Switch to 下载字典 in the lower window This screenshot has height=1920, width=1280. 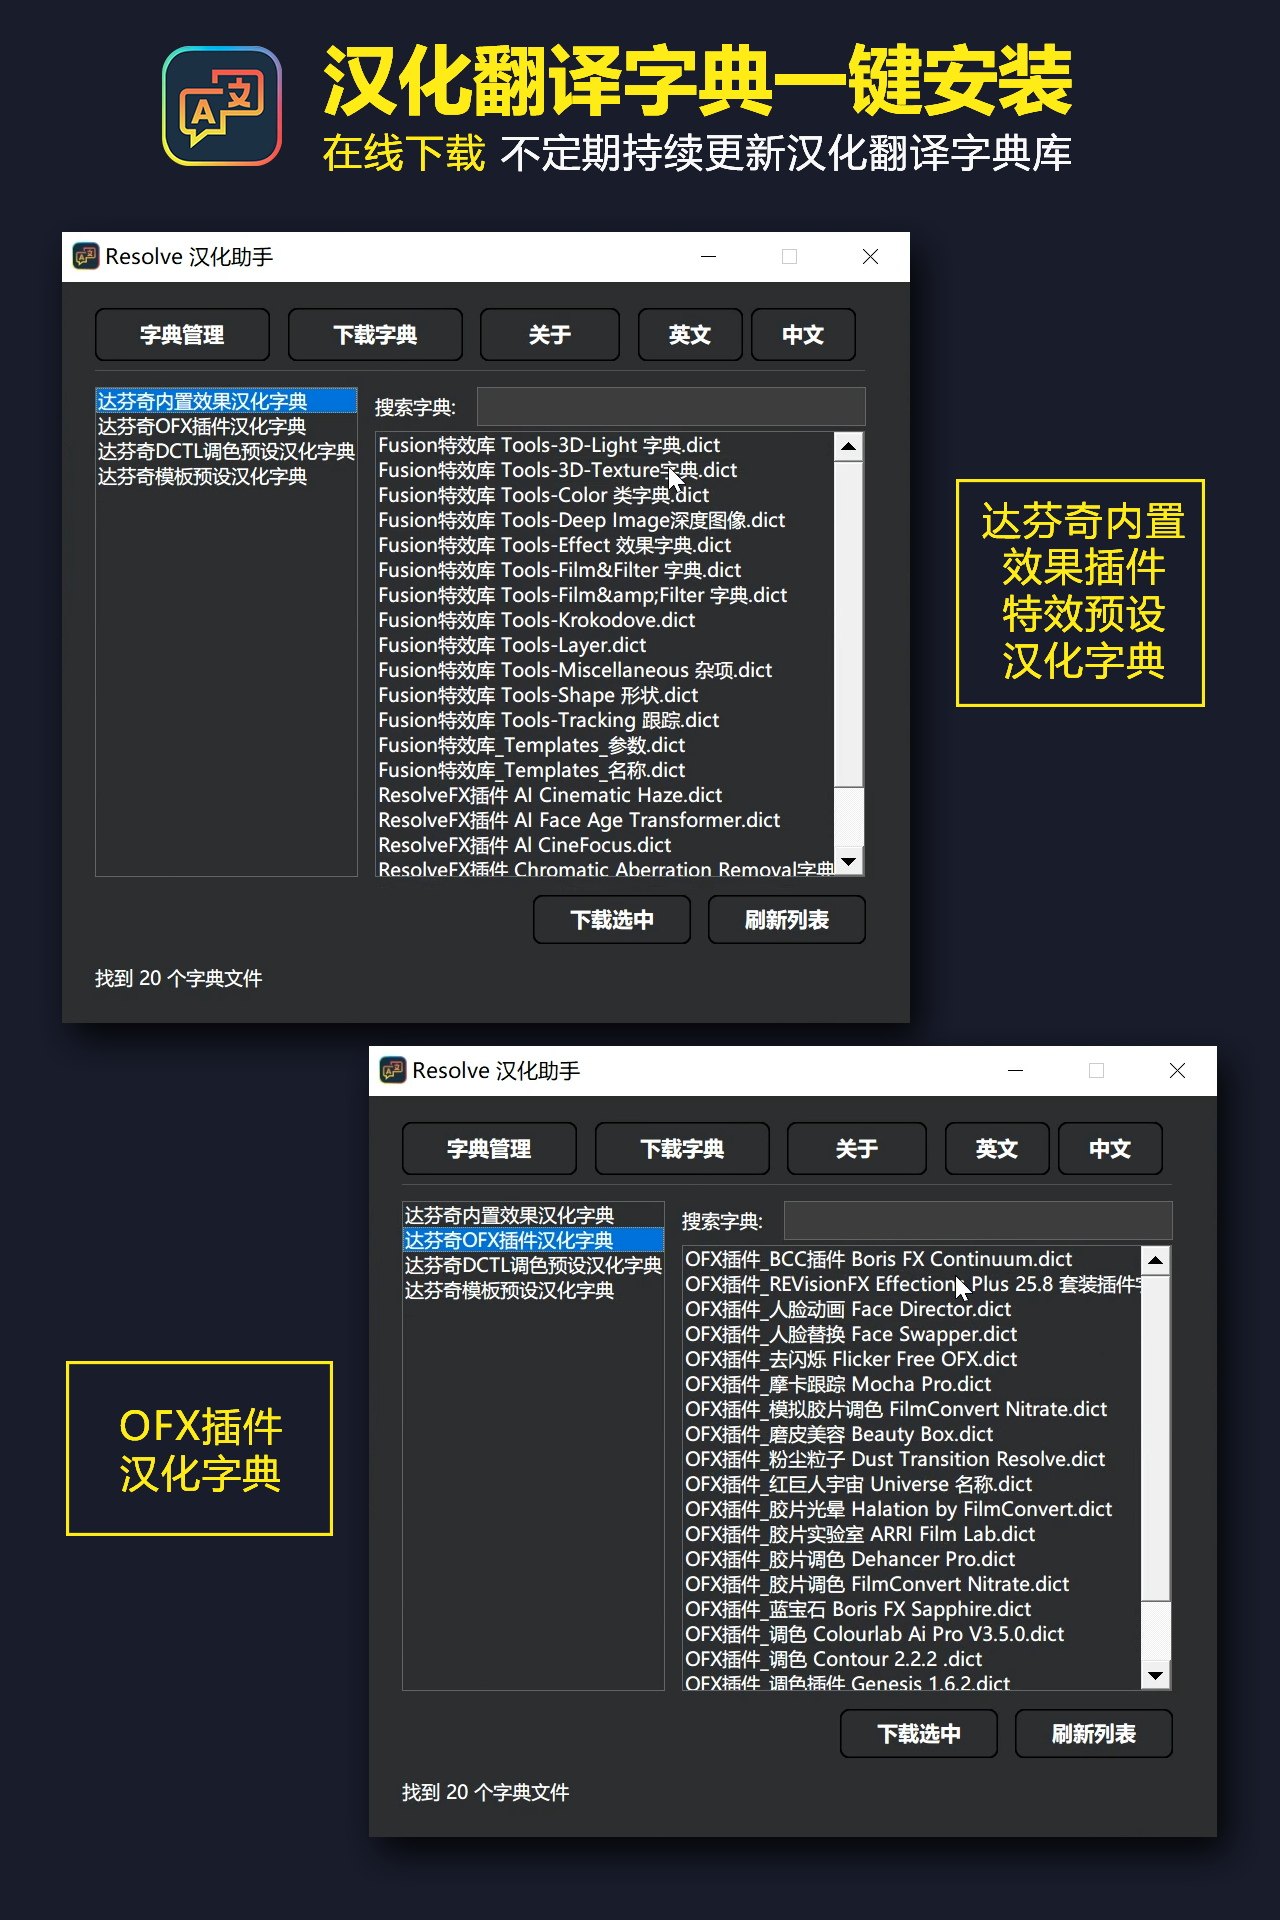pyautogui.click(x=682, y=1148)
